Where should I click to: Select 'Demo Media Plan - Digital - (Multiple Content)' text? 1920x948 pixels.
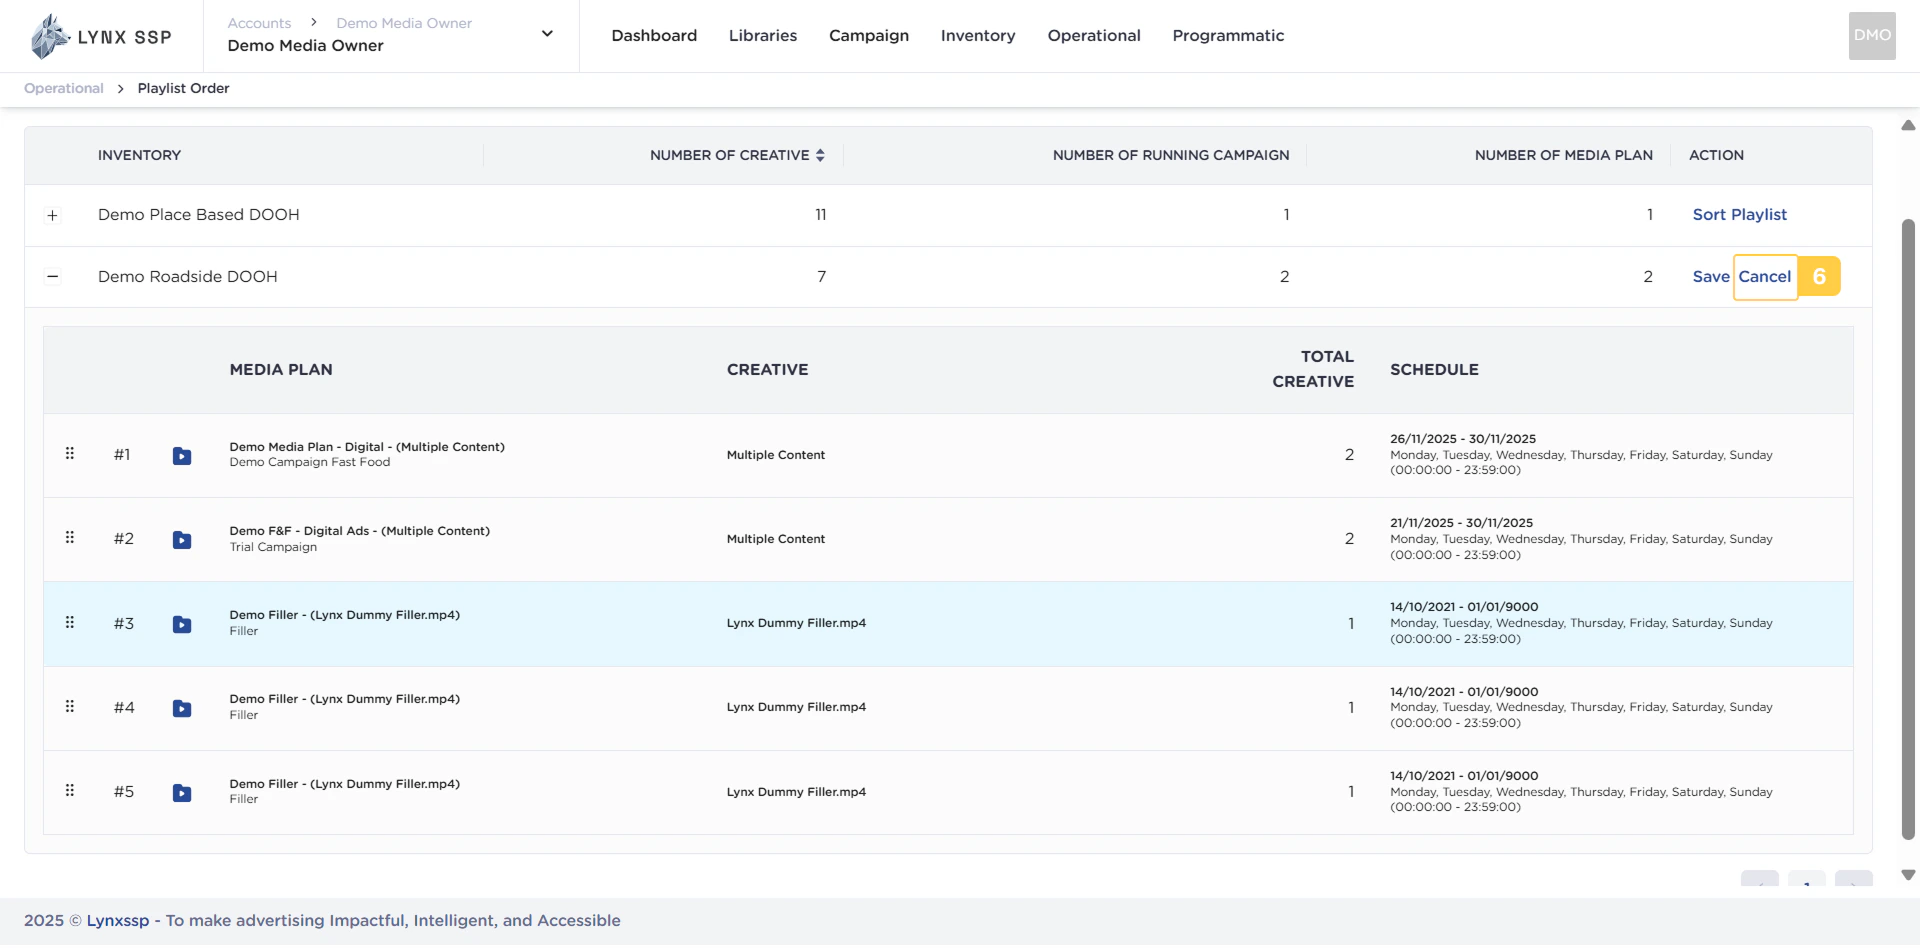point(367,447)
